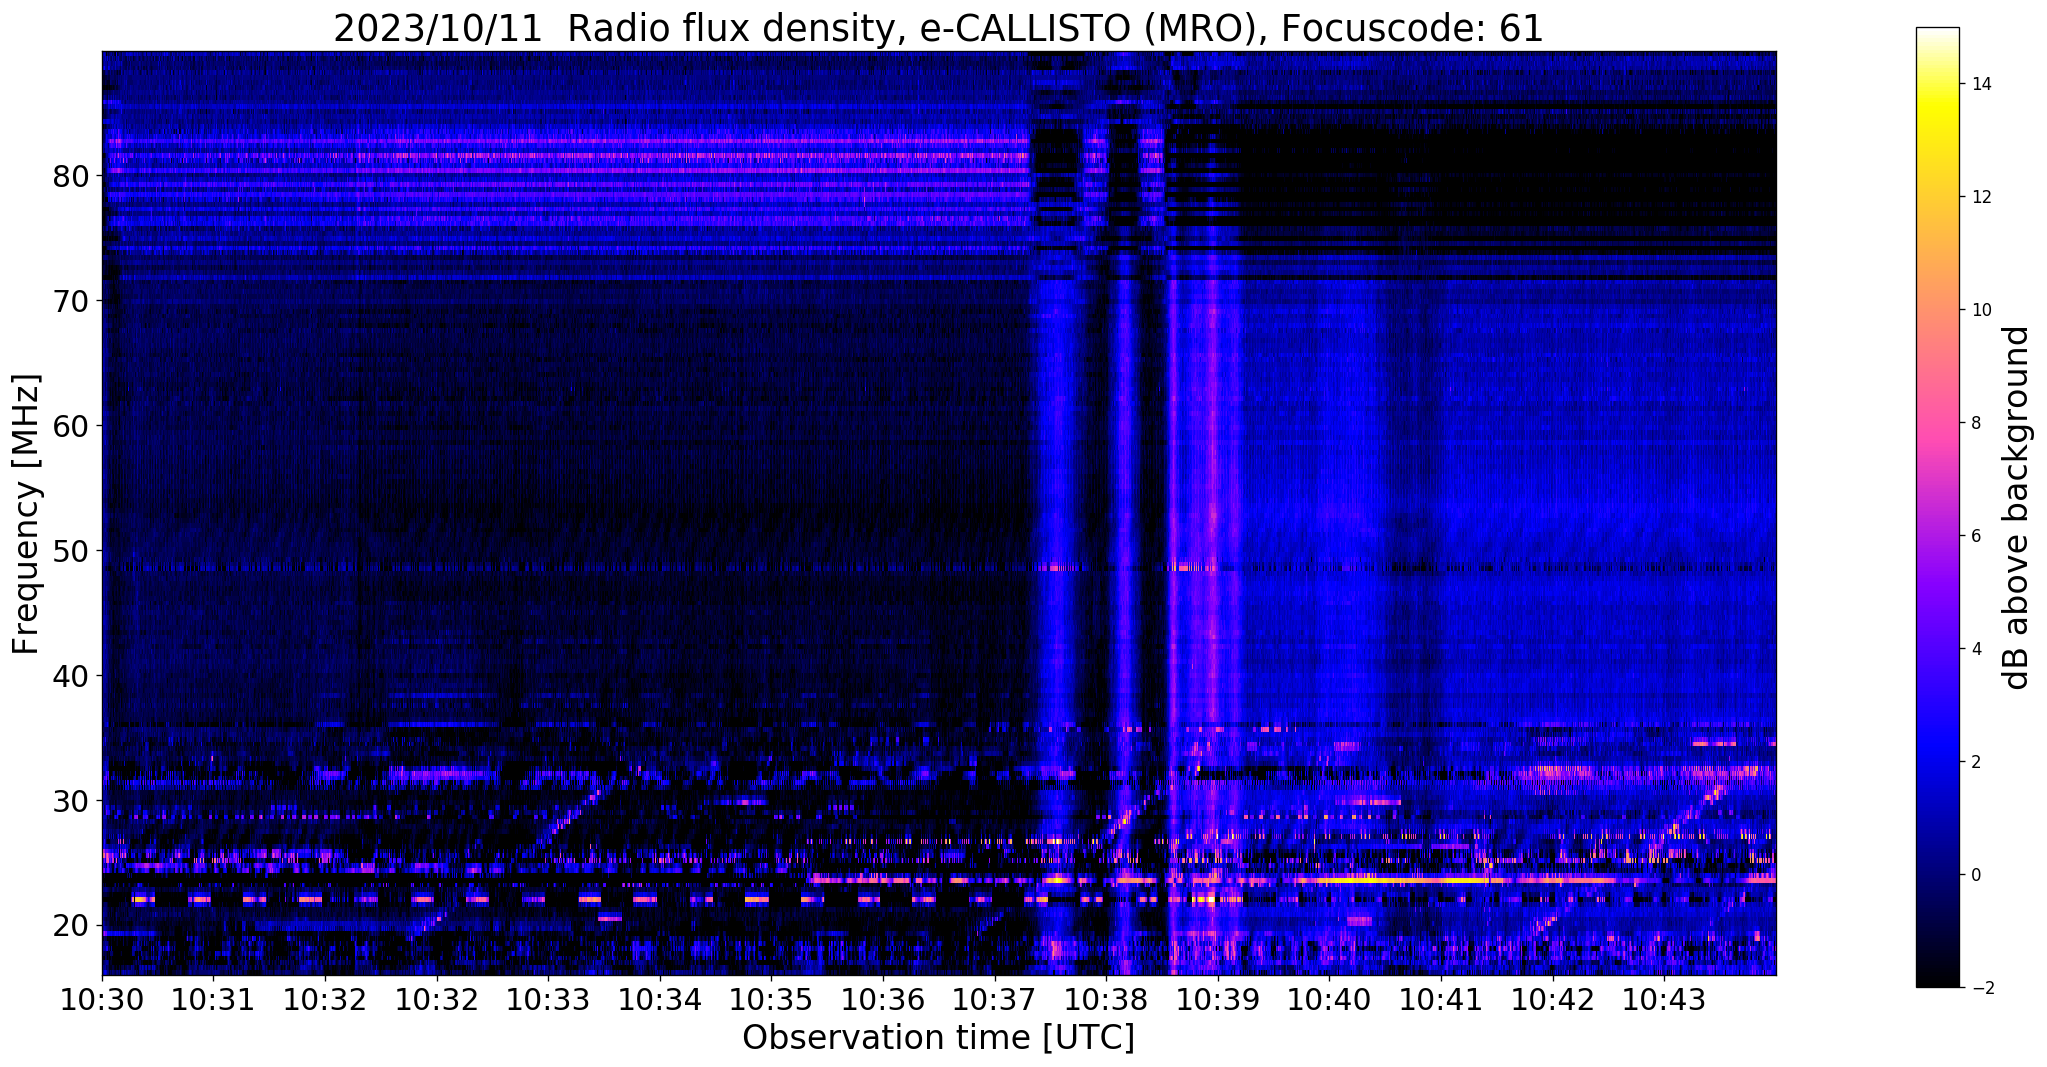
Task: Click the 10:30 time tick label
Action: [102, 999]
